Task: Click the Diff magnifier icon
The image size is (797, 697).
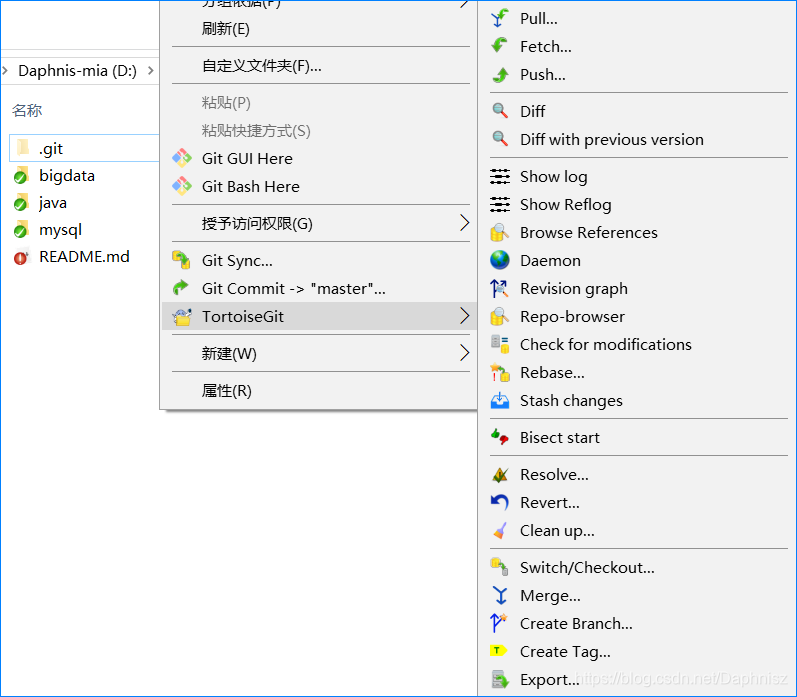Action: pyautogui.click(x=500, y=111)
